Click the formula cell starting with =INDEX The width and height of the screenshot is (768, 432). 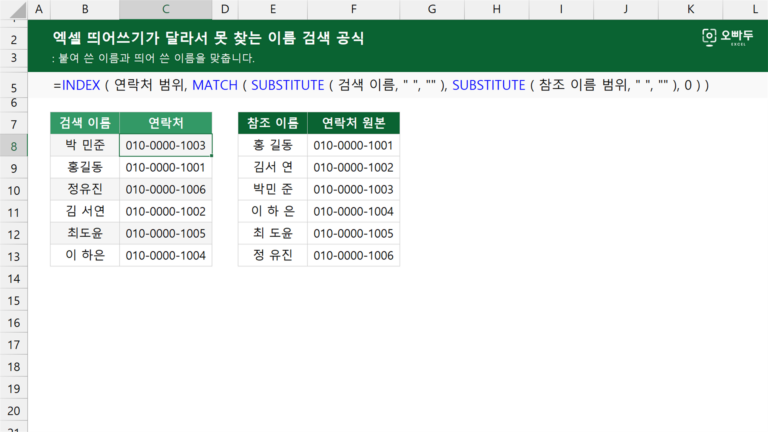[381, 85]
